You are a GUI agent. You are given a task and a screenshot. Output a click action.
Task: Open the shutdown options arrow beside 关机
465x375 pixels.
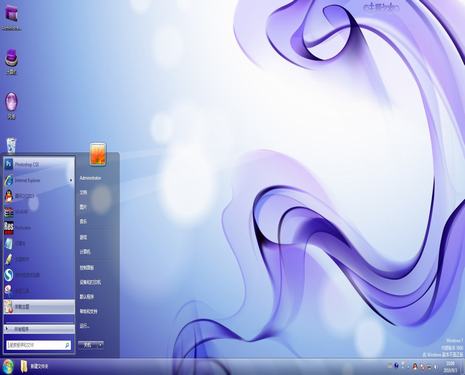[100, 345]
